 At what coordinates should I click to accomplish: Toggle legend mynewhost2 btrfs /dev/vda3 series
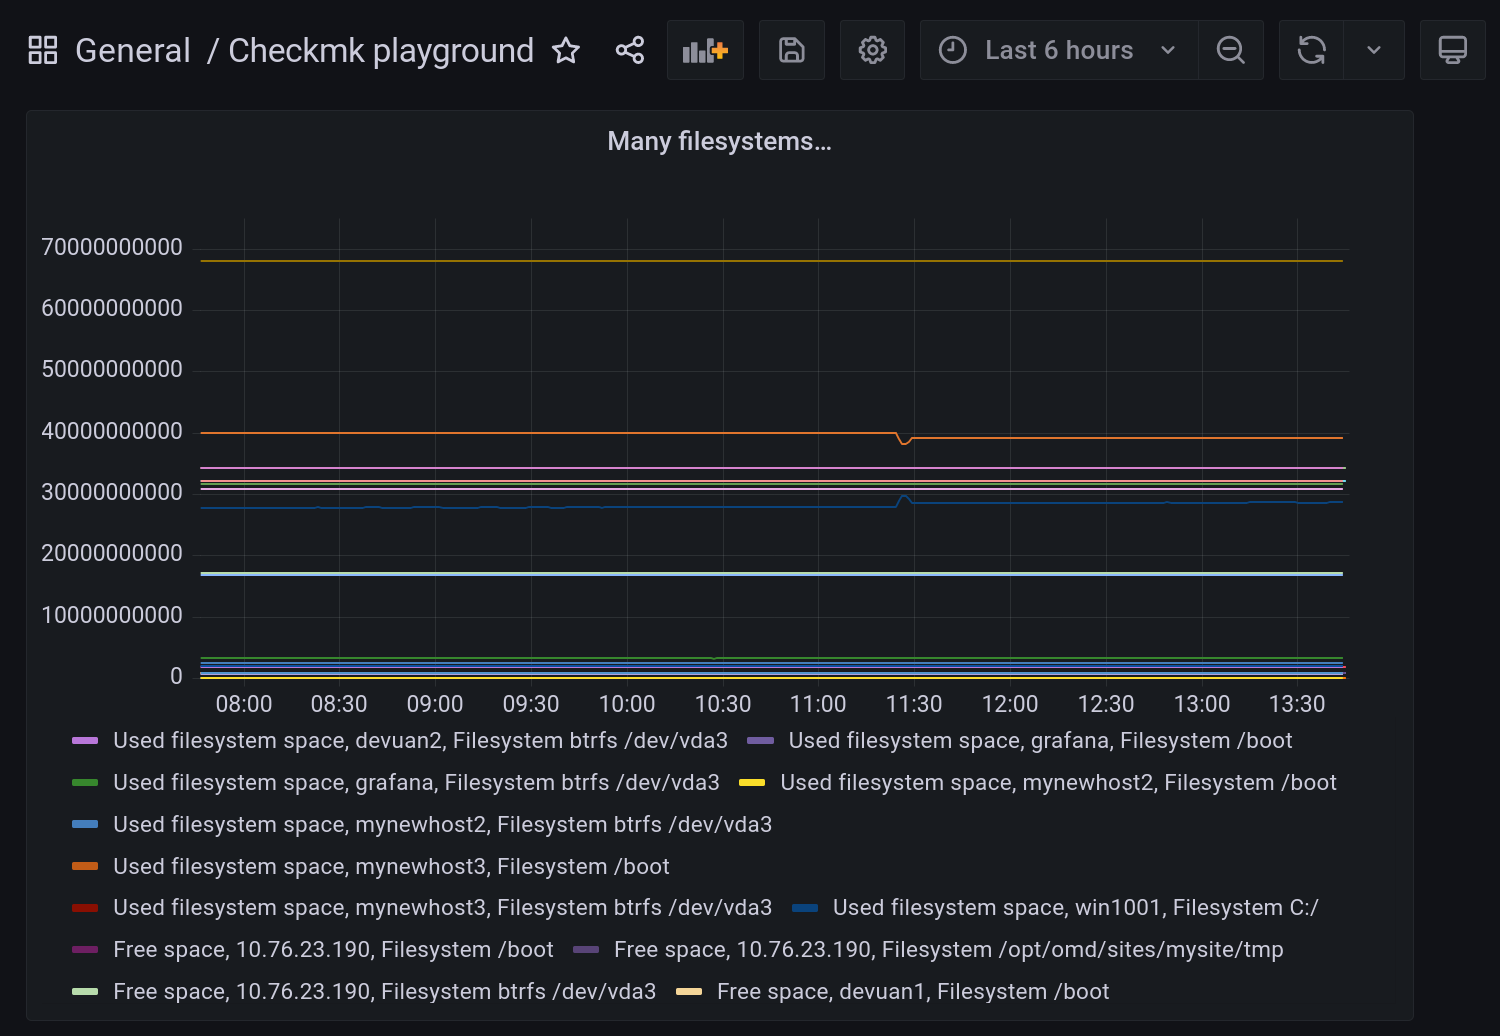[x=442, y=825]
